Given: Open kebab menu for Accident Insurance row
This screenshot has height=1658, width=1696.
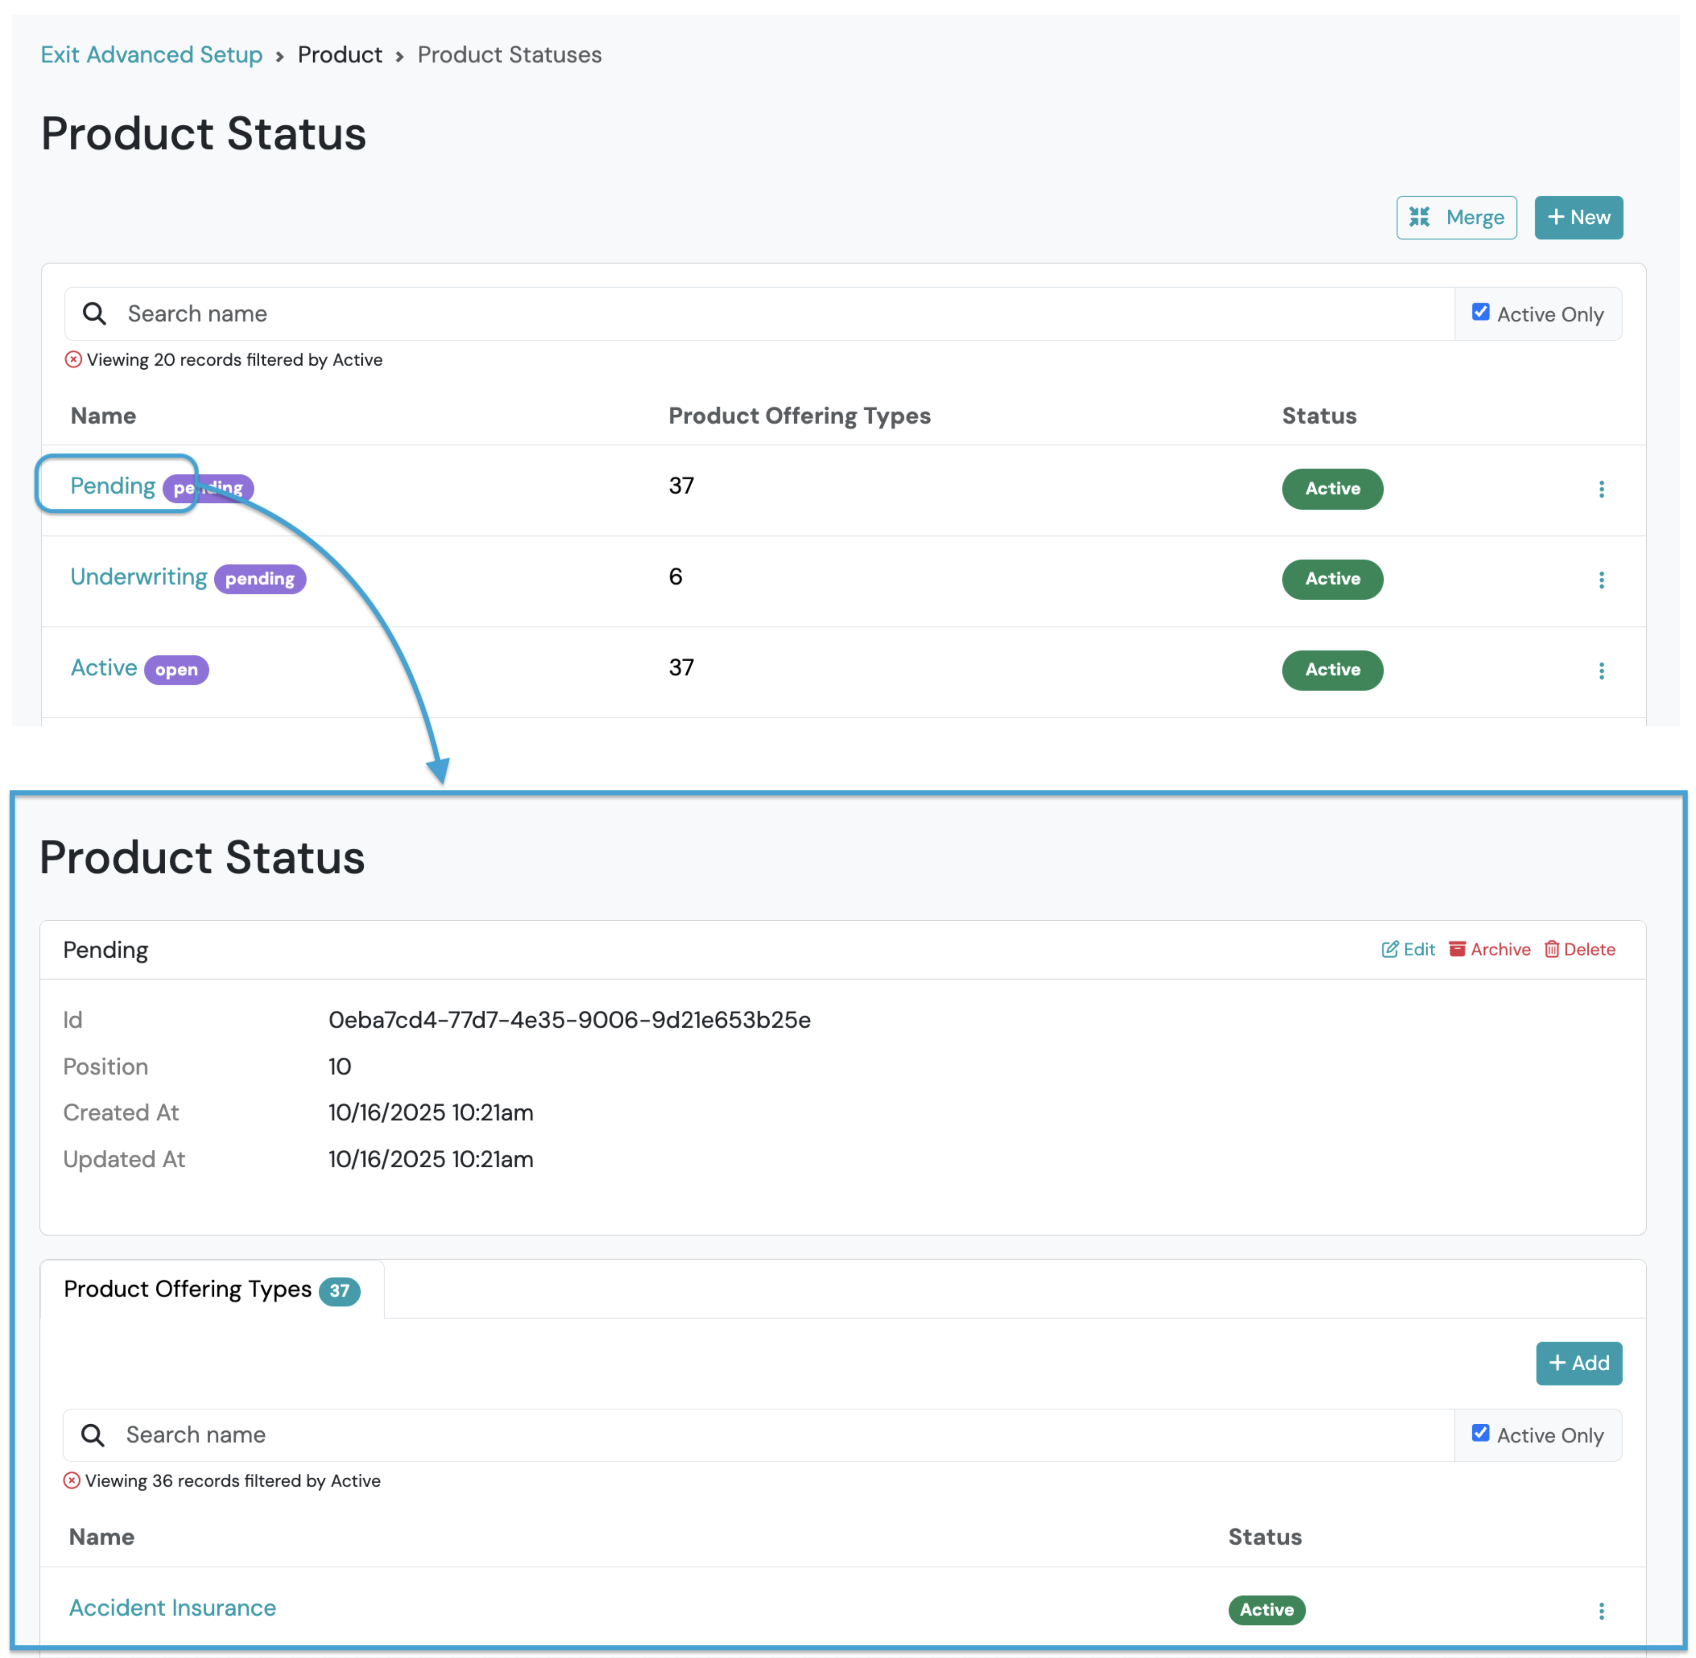Looking at the screenshot, I should pyautogui.click(x=1601, y=1611).
